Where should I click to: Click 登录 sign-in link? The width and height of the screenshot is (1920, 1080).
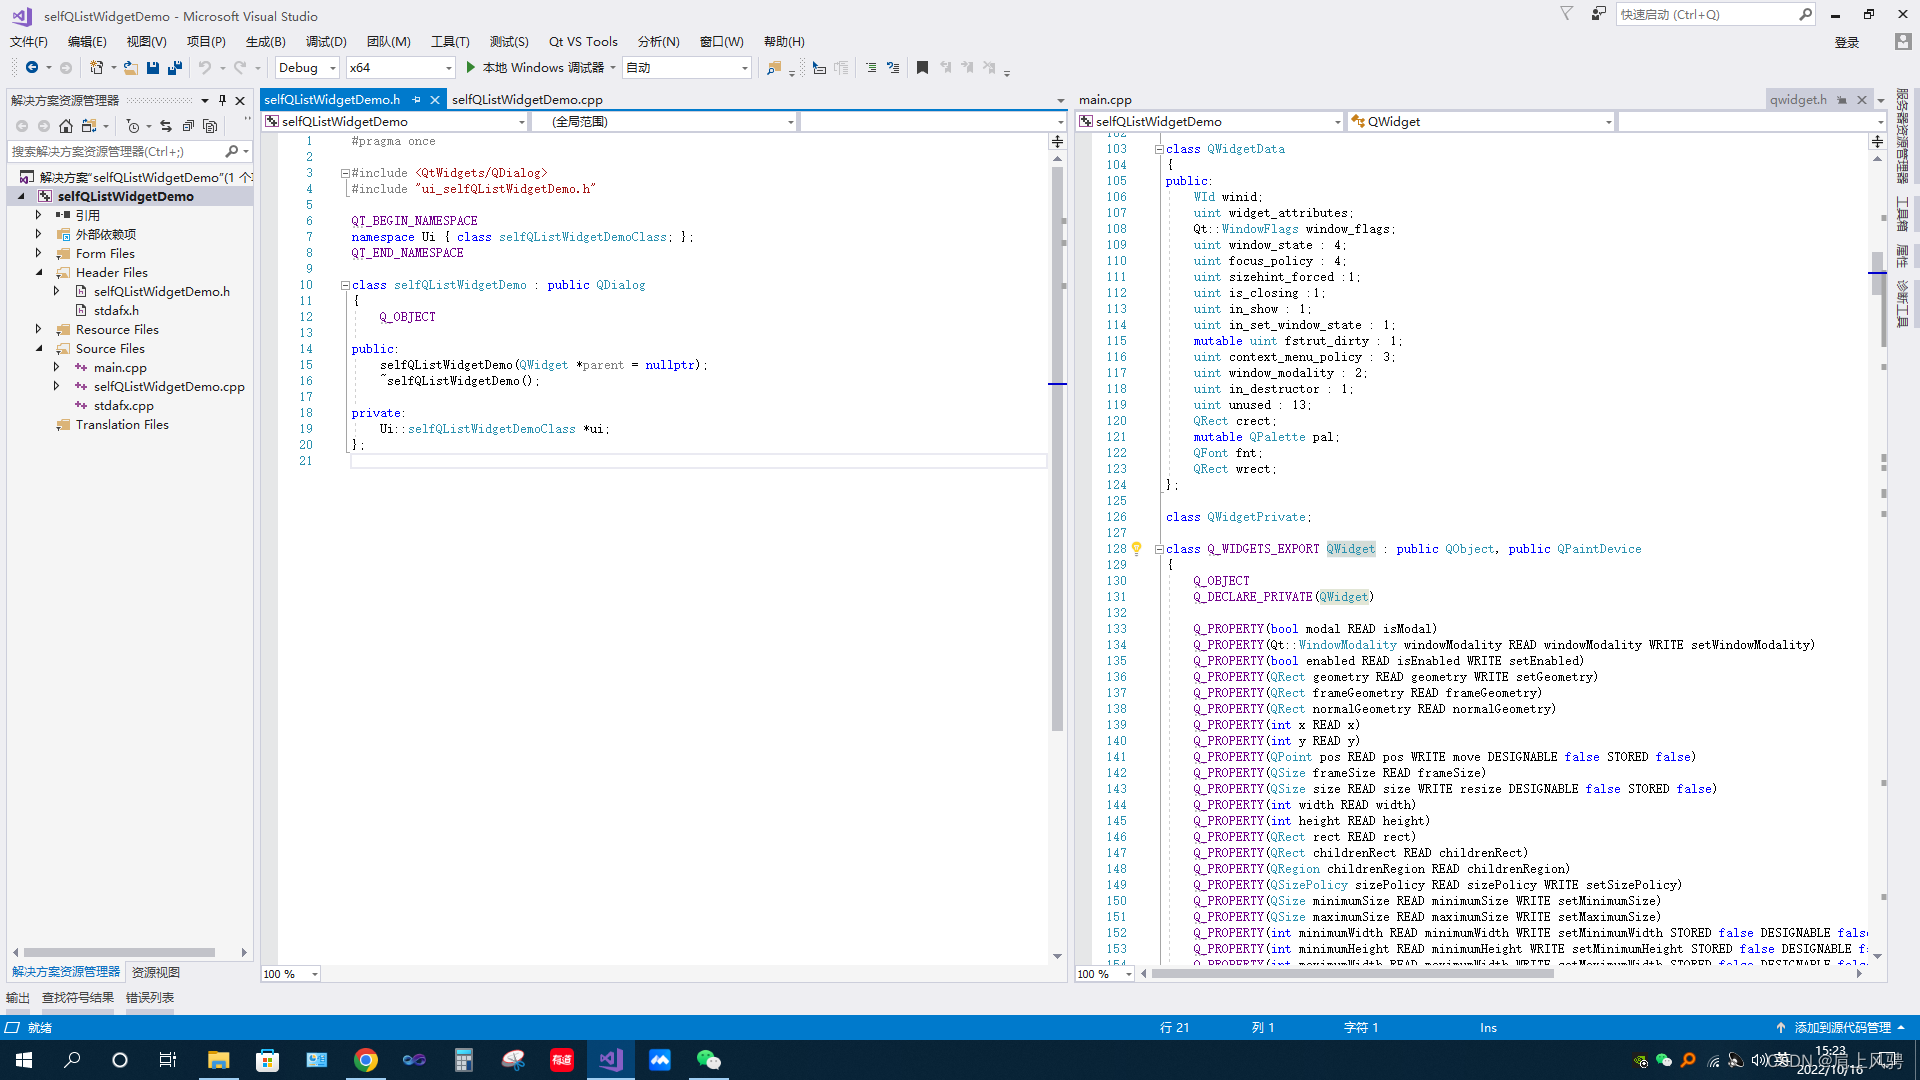pyautogui.click(x=1846, y=42)
